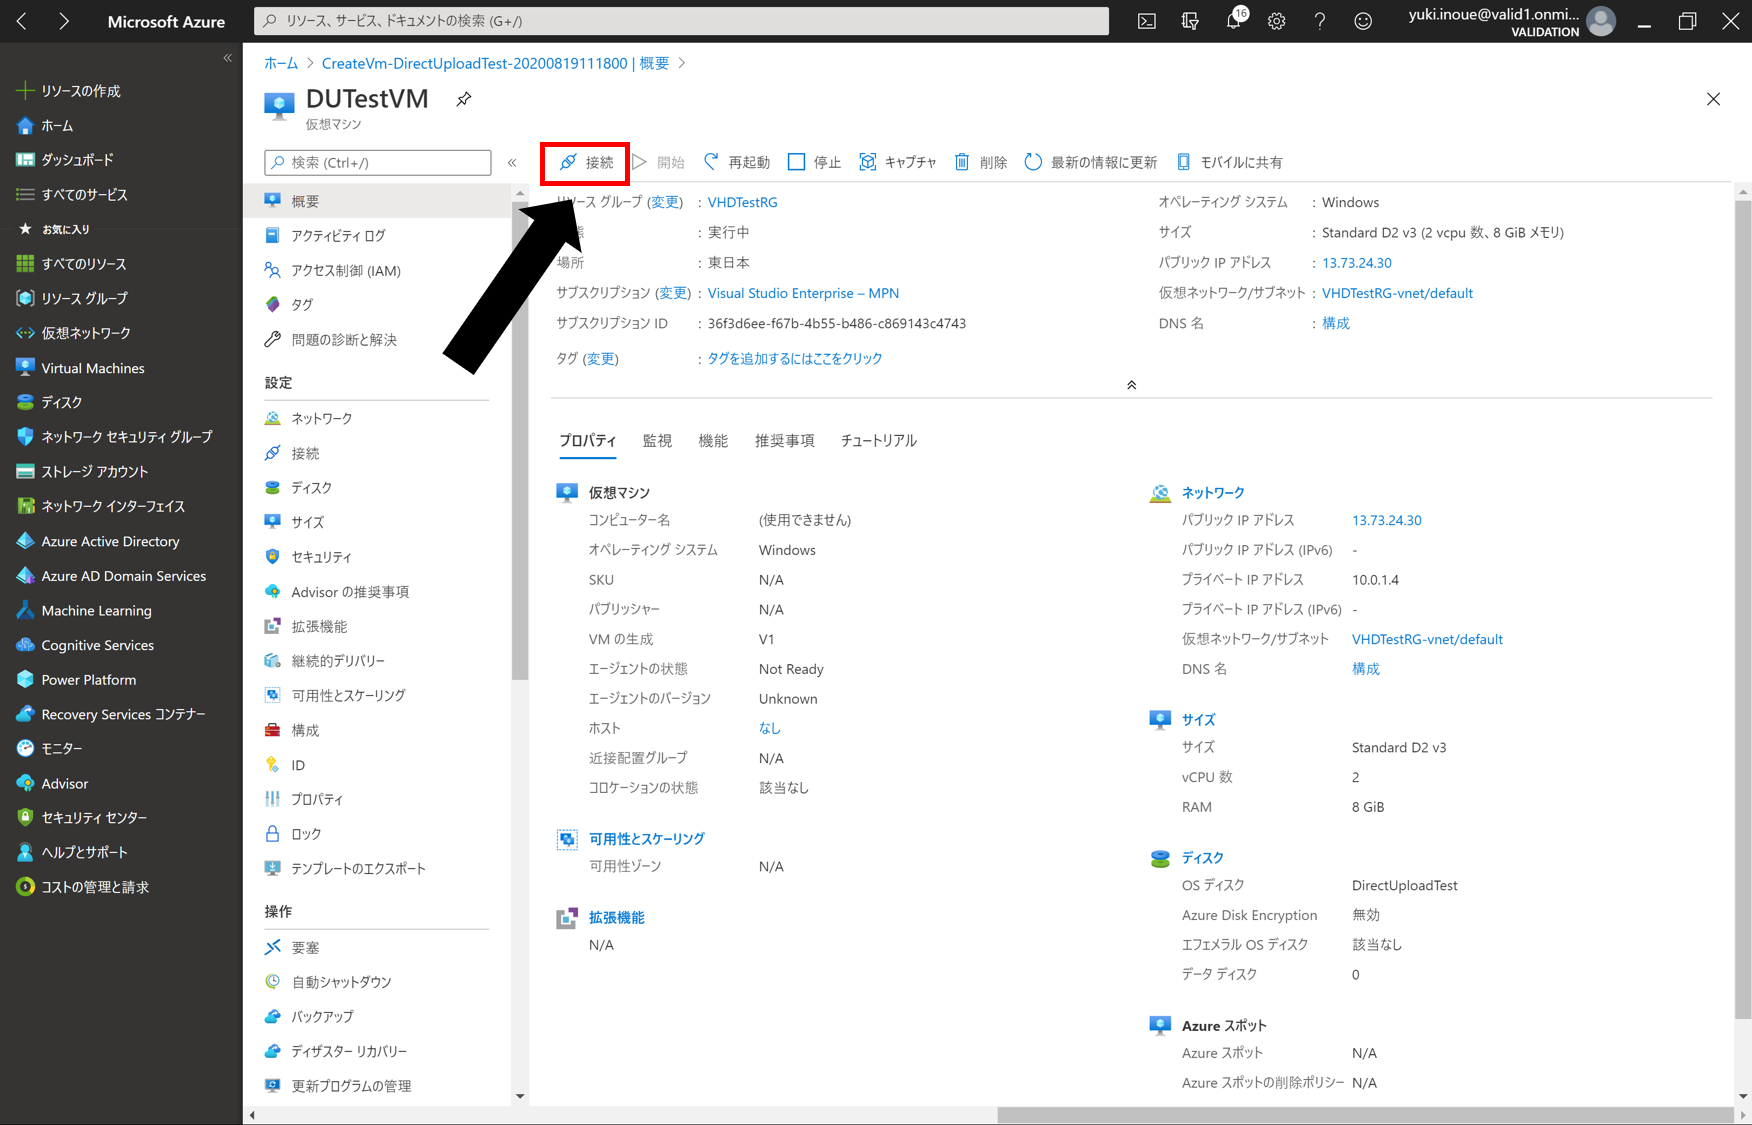Switch to the 機能 tab
This screenshot has width=1752, height=1125.
coord(713,440)
